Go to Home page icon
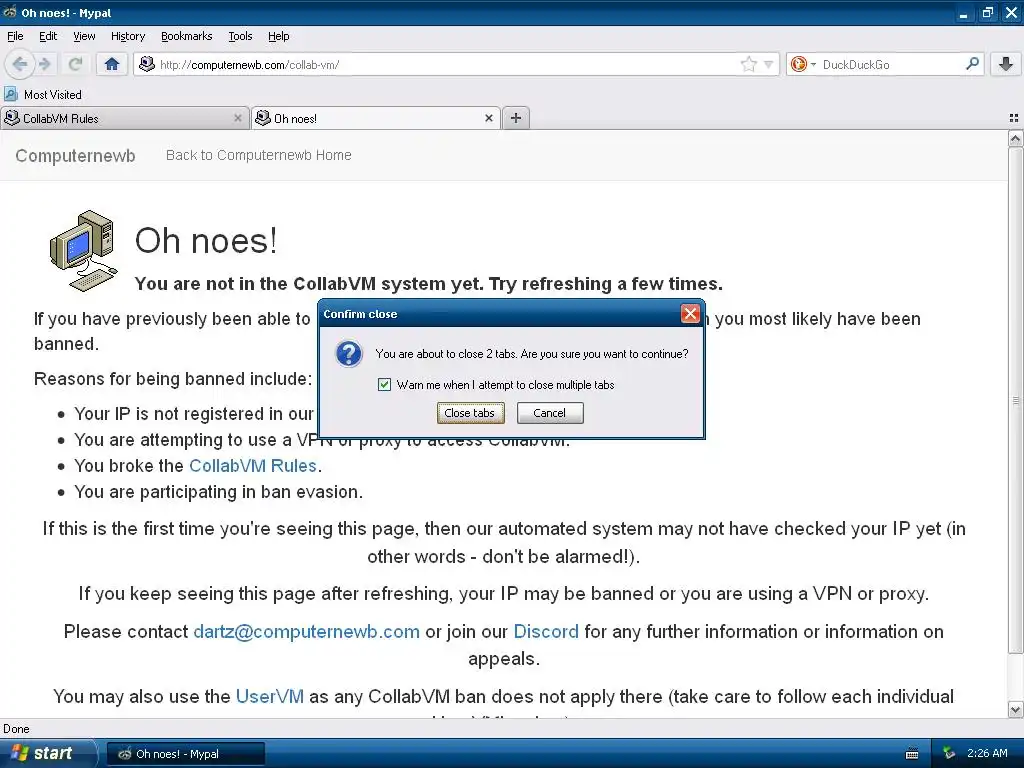This screenshot has width=1024, height=768. pyautogui.click(x=112, y=64)
